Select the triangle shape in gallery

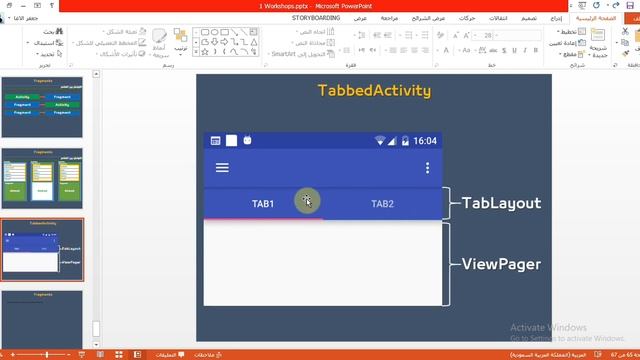point(254,42)
